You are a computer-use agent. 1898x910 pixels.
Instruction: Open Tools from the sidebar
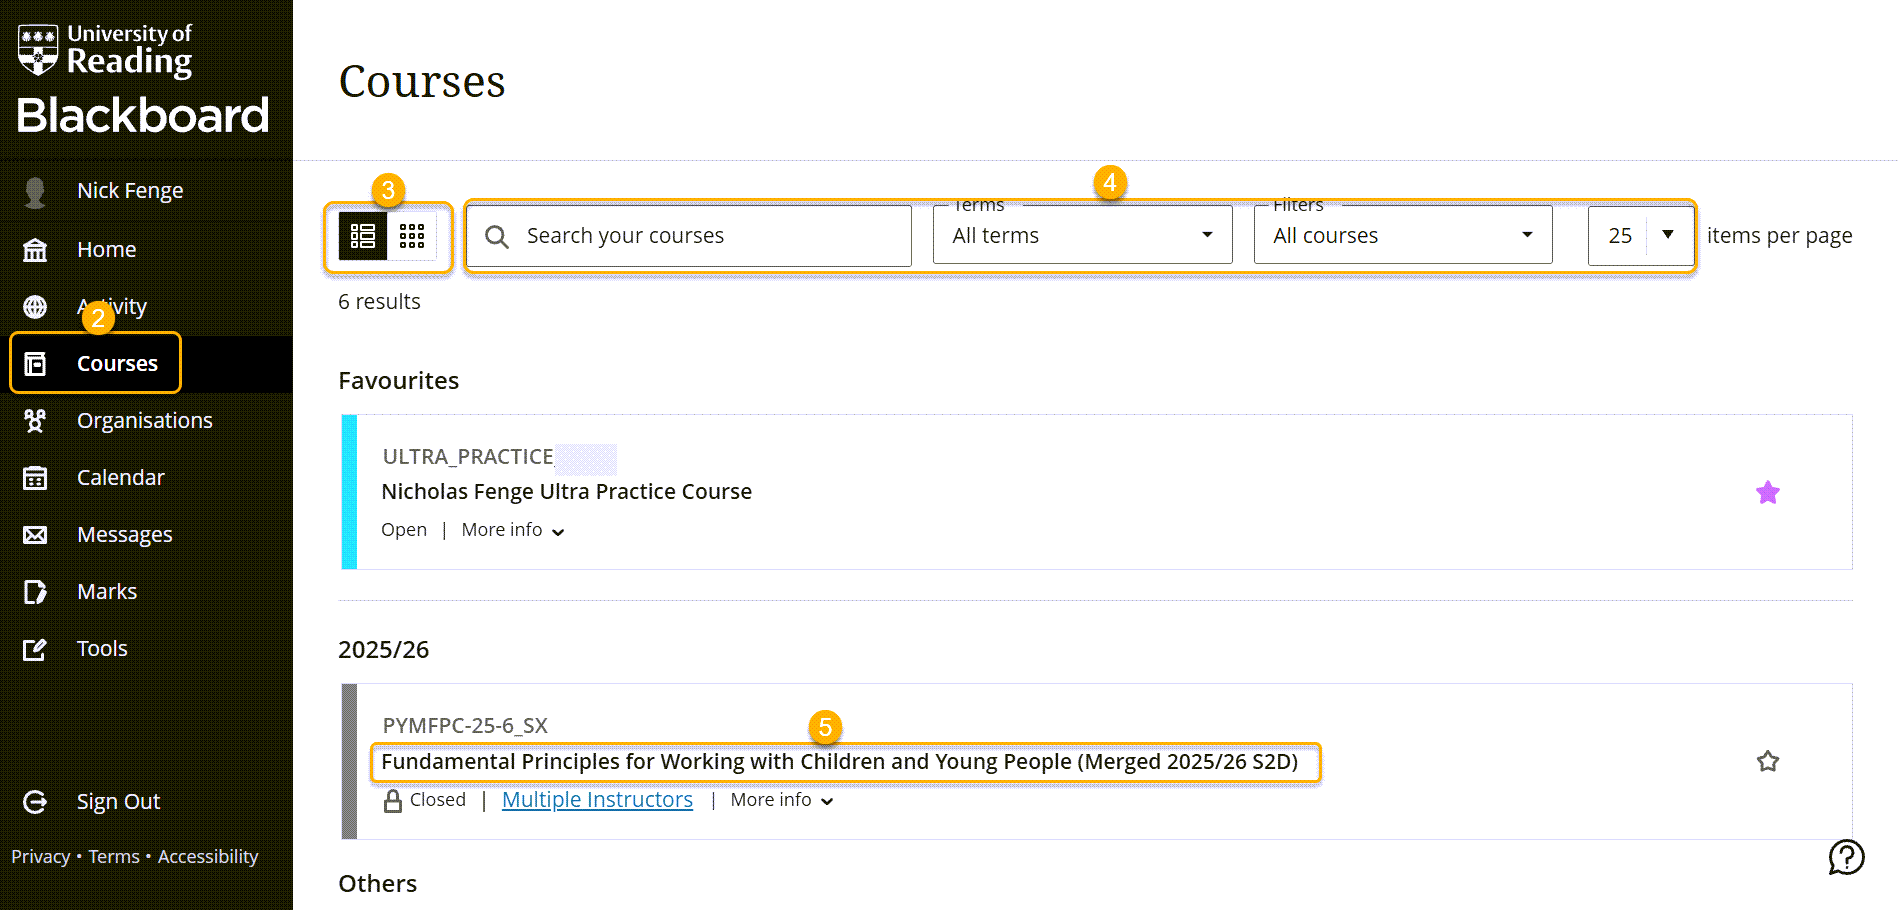[x=102, y=649]
